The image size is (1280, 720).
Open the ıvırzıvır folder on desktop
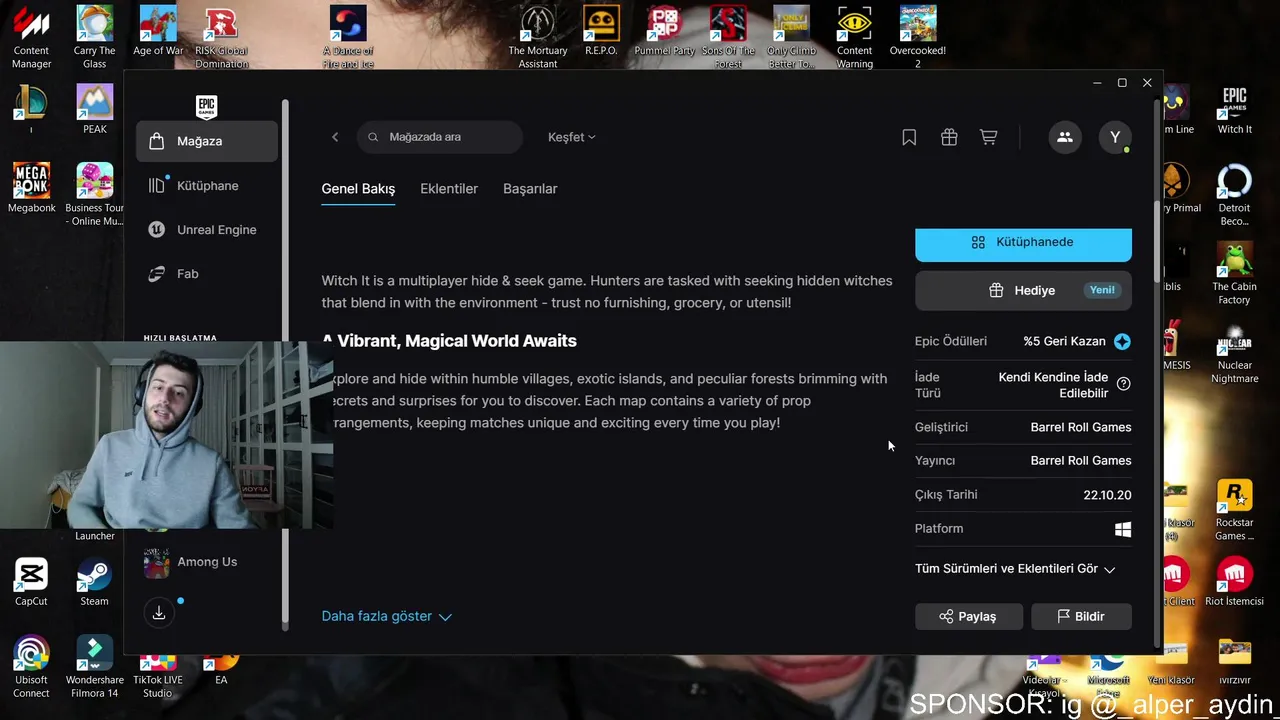coord(1234,661)
